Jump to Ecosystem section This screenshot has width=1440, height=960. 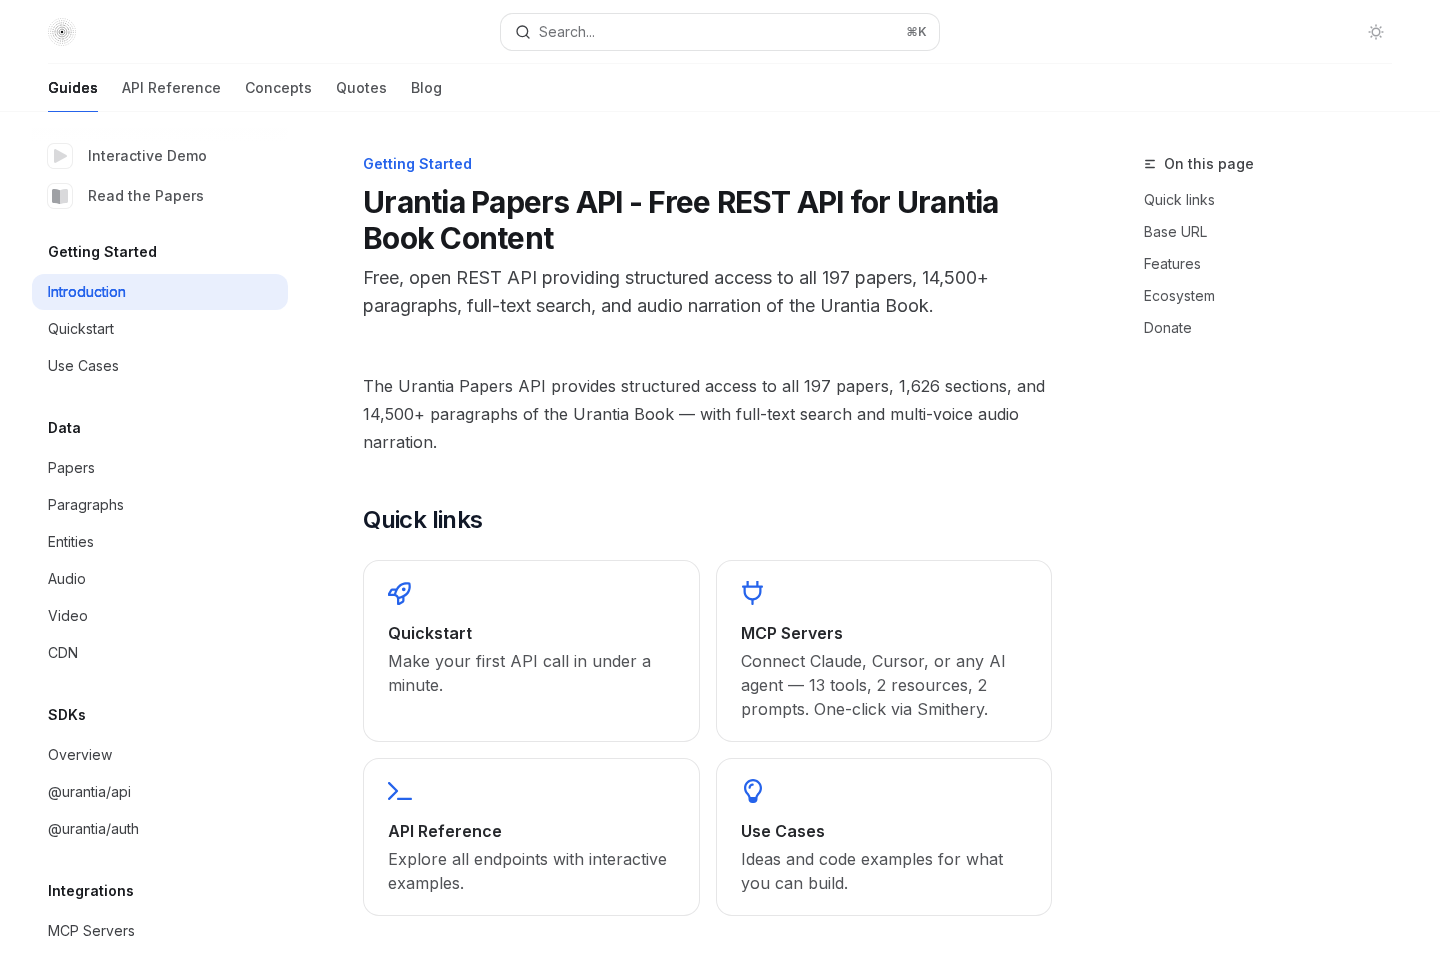tap(1179, 296)
